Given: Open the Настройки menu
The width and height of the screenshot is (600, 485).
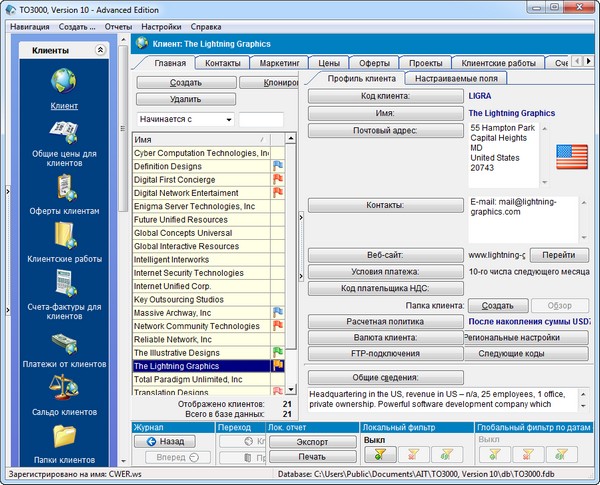Looking at the screenshot, I should (x=161, y=26).
